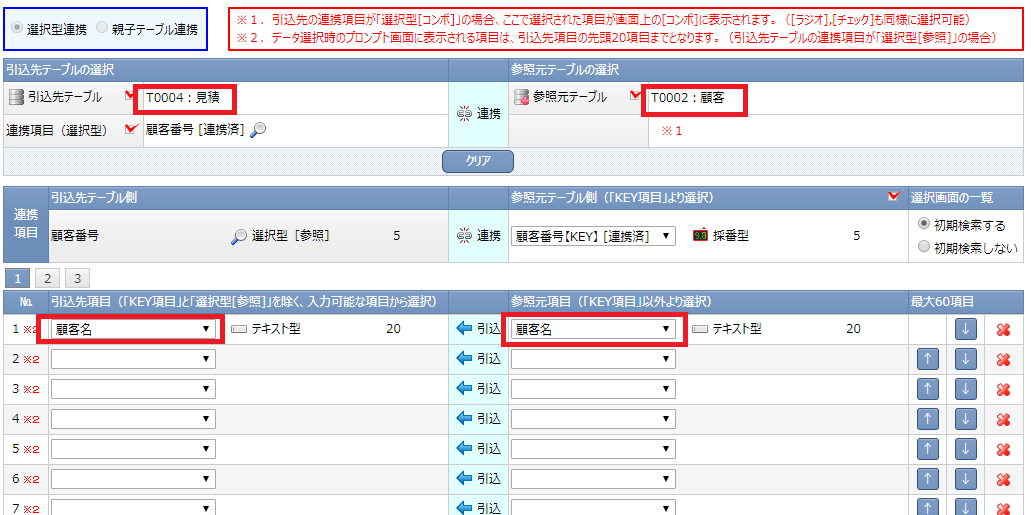Open row 1 引込先項目 顧客名 dropdown
1034x515 pixels.
(x=132, y=329)
